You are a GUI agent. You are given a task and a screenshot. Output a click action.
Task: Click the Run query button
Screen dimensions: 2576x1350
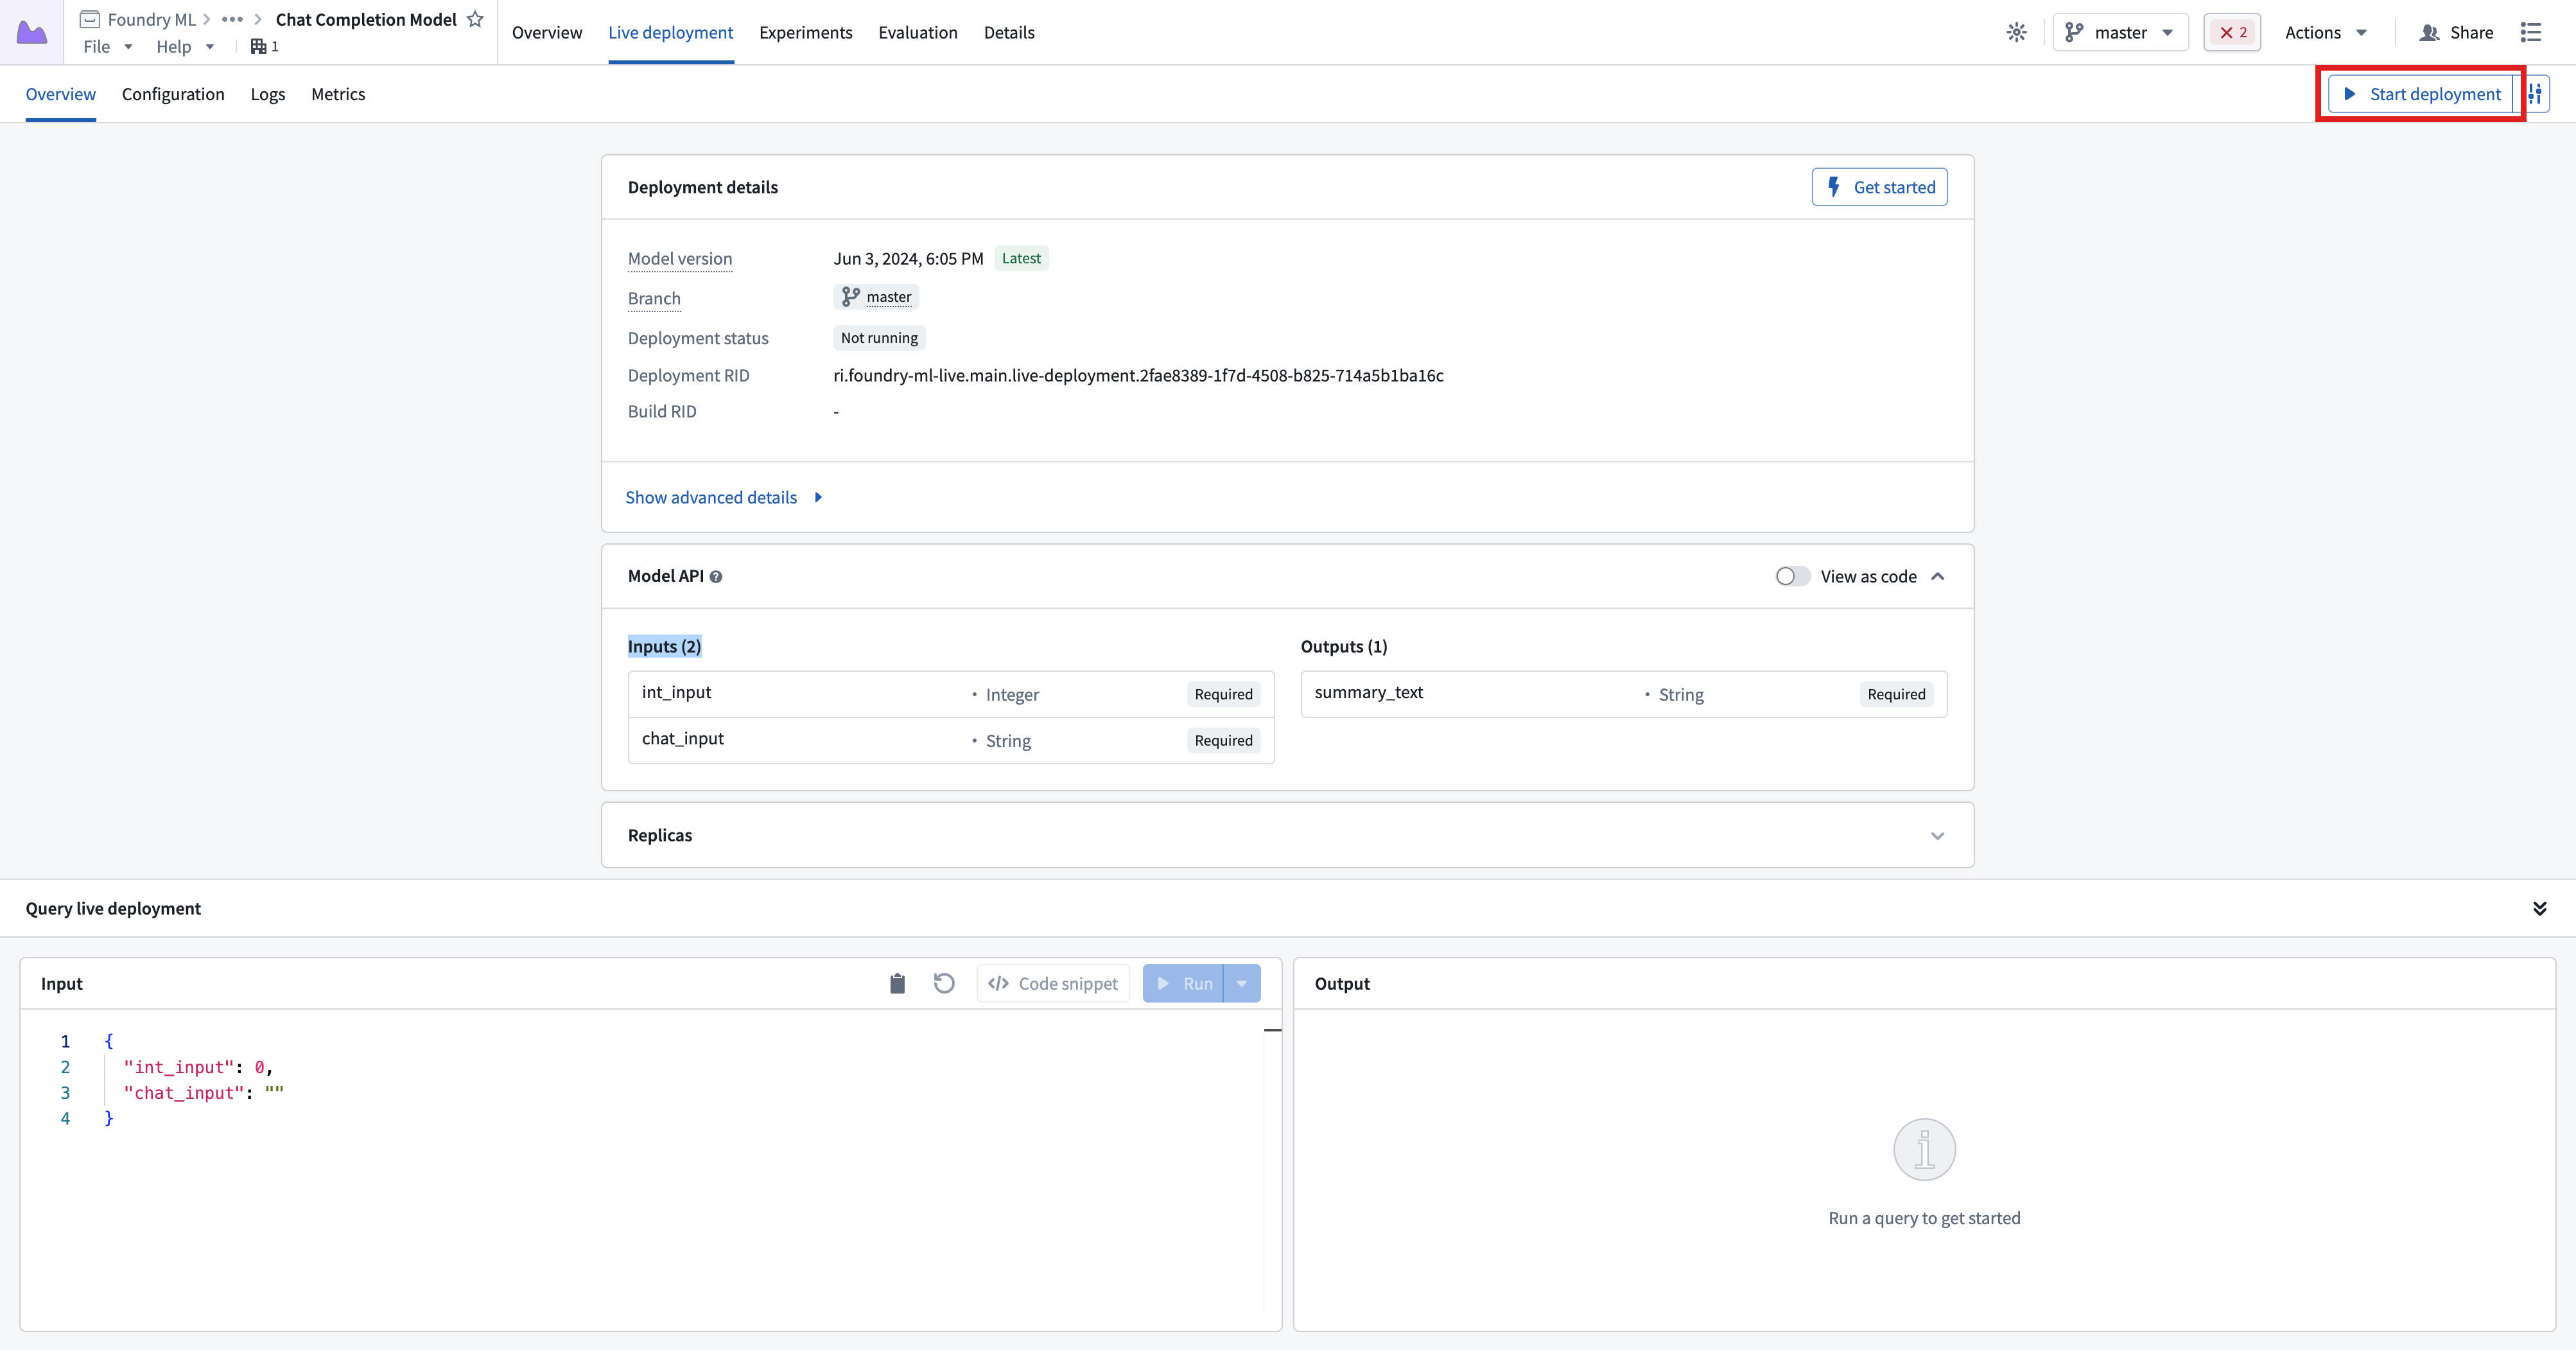[1184, 983]
